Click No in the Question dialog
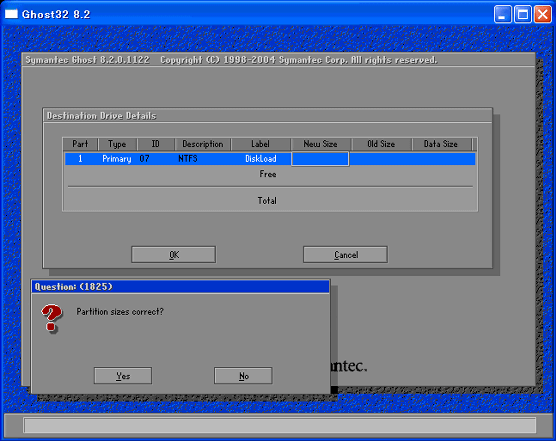Screen dimensions: 556x441 click(243, 375)
